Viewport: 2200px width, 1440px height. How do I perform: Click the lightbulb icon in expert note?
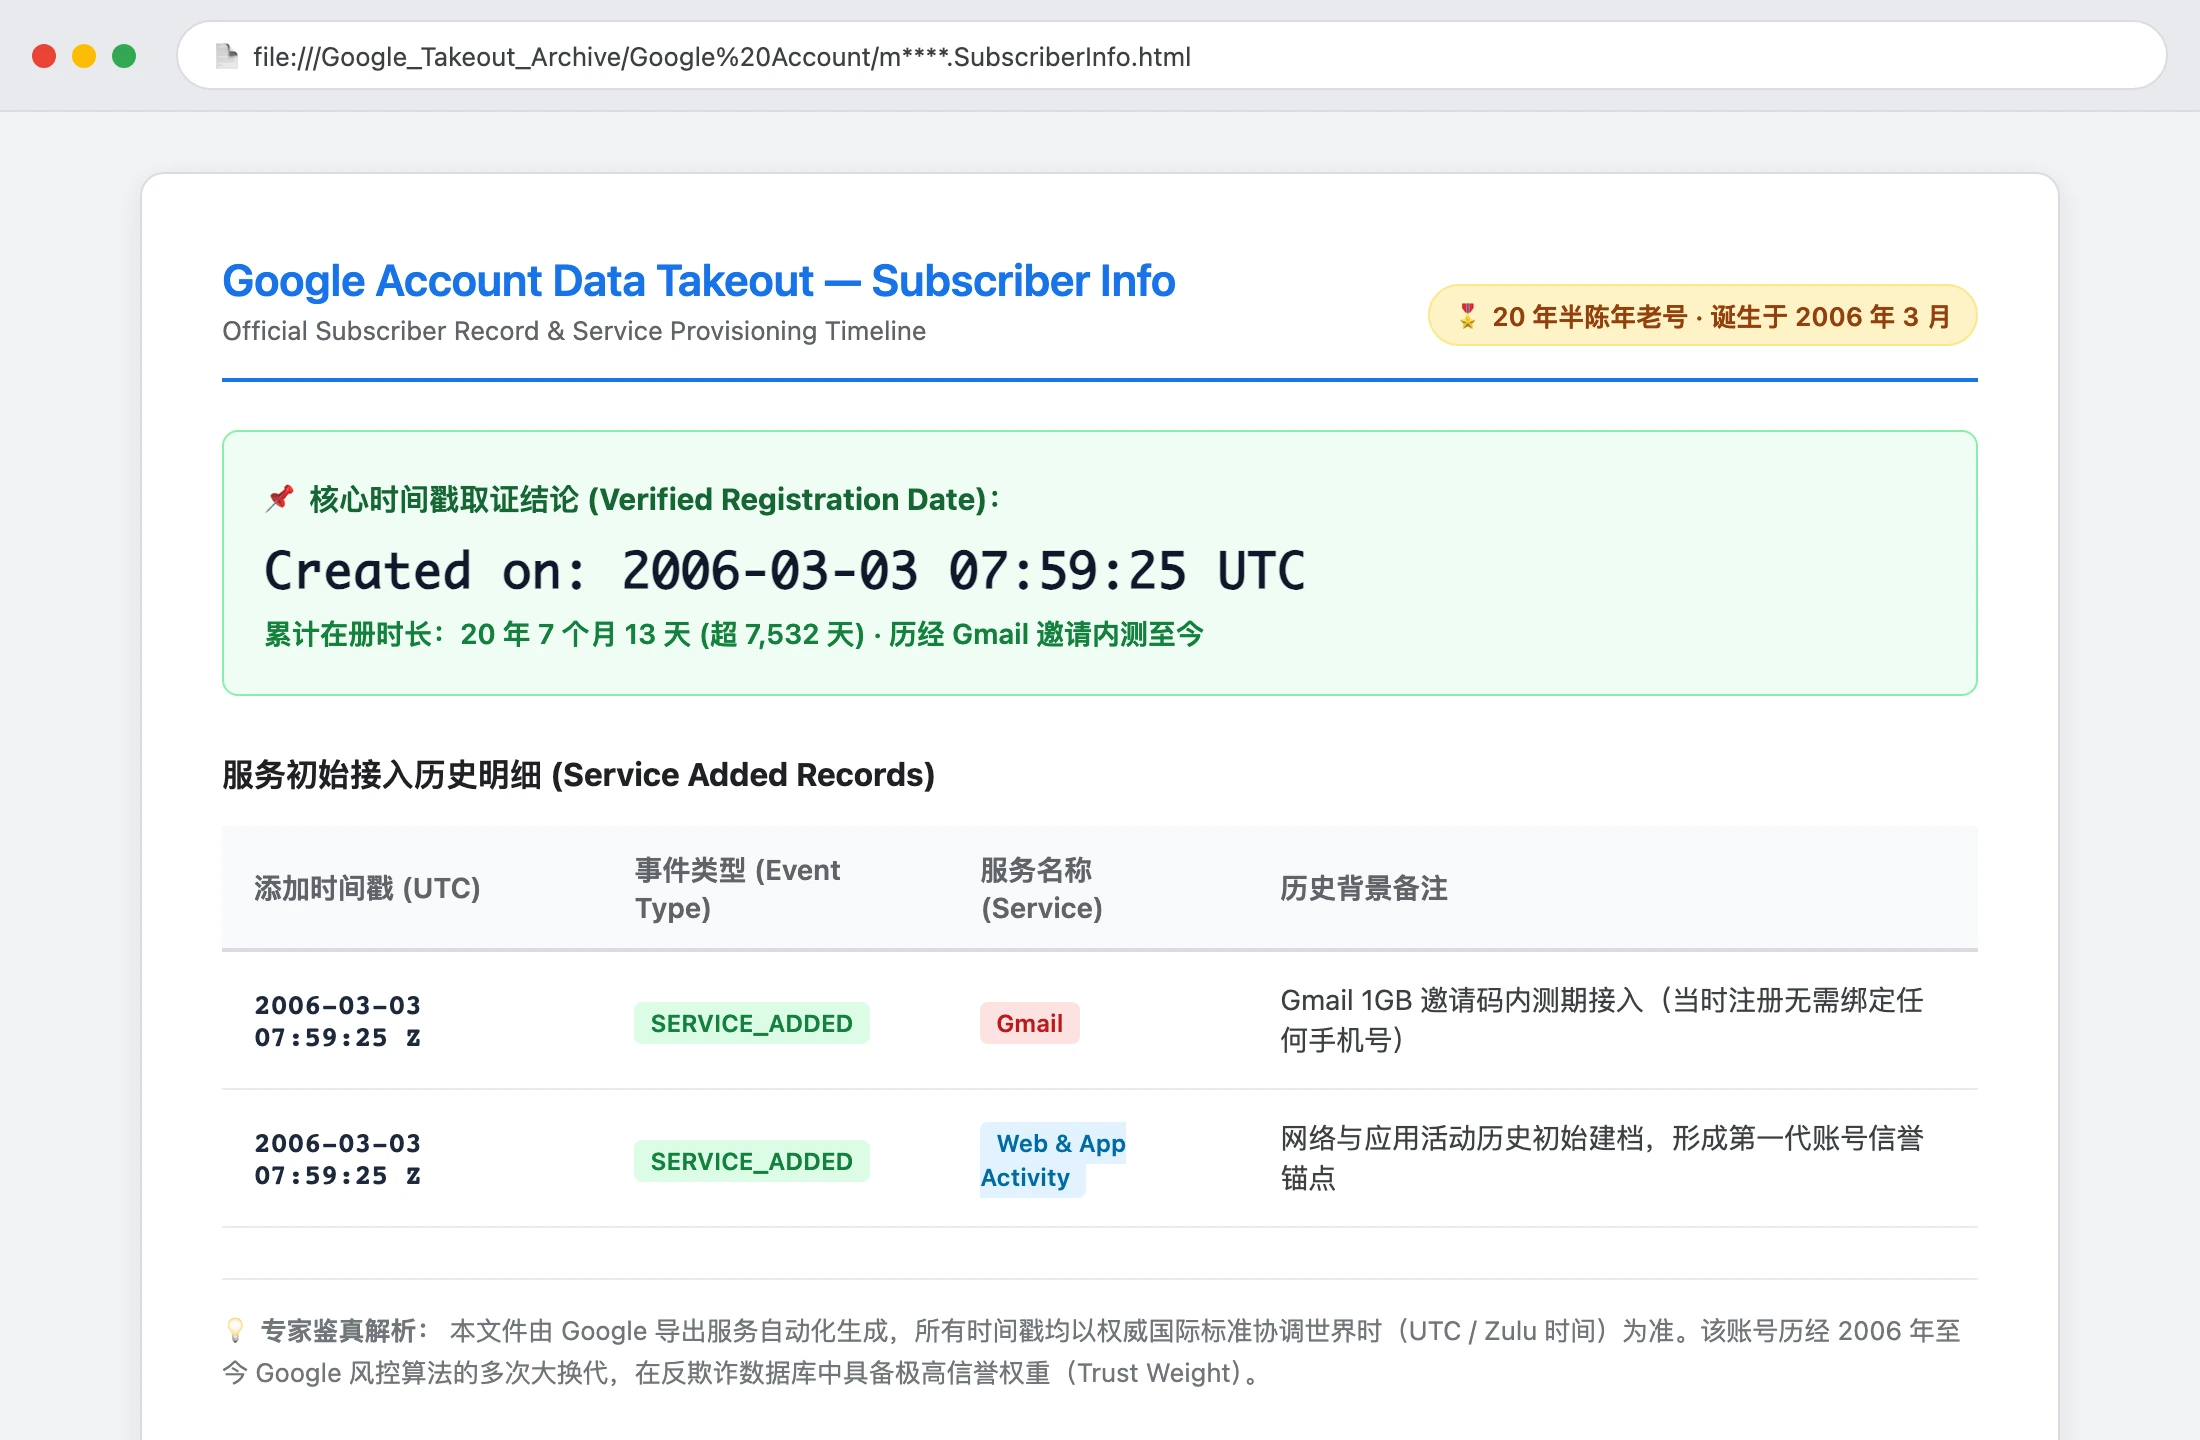point(235,1330)
